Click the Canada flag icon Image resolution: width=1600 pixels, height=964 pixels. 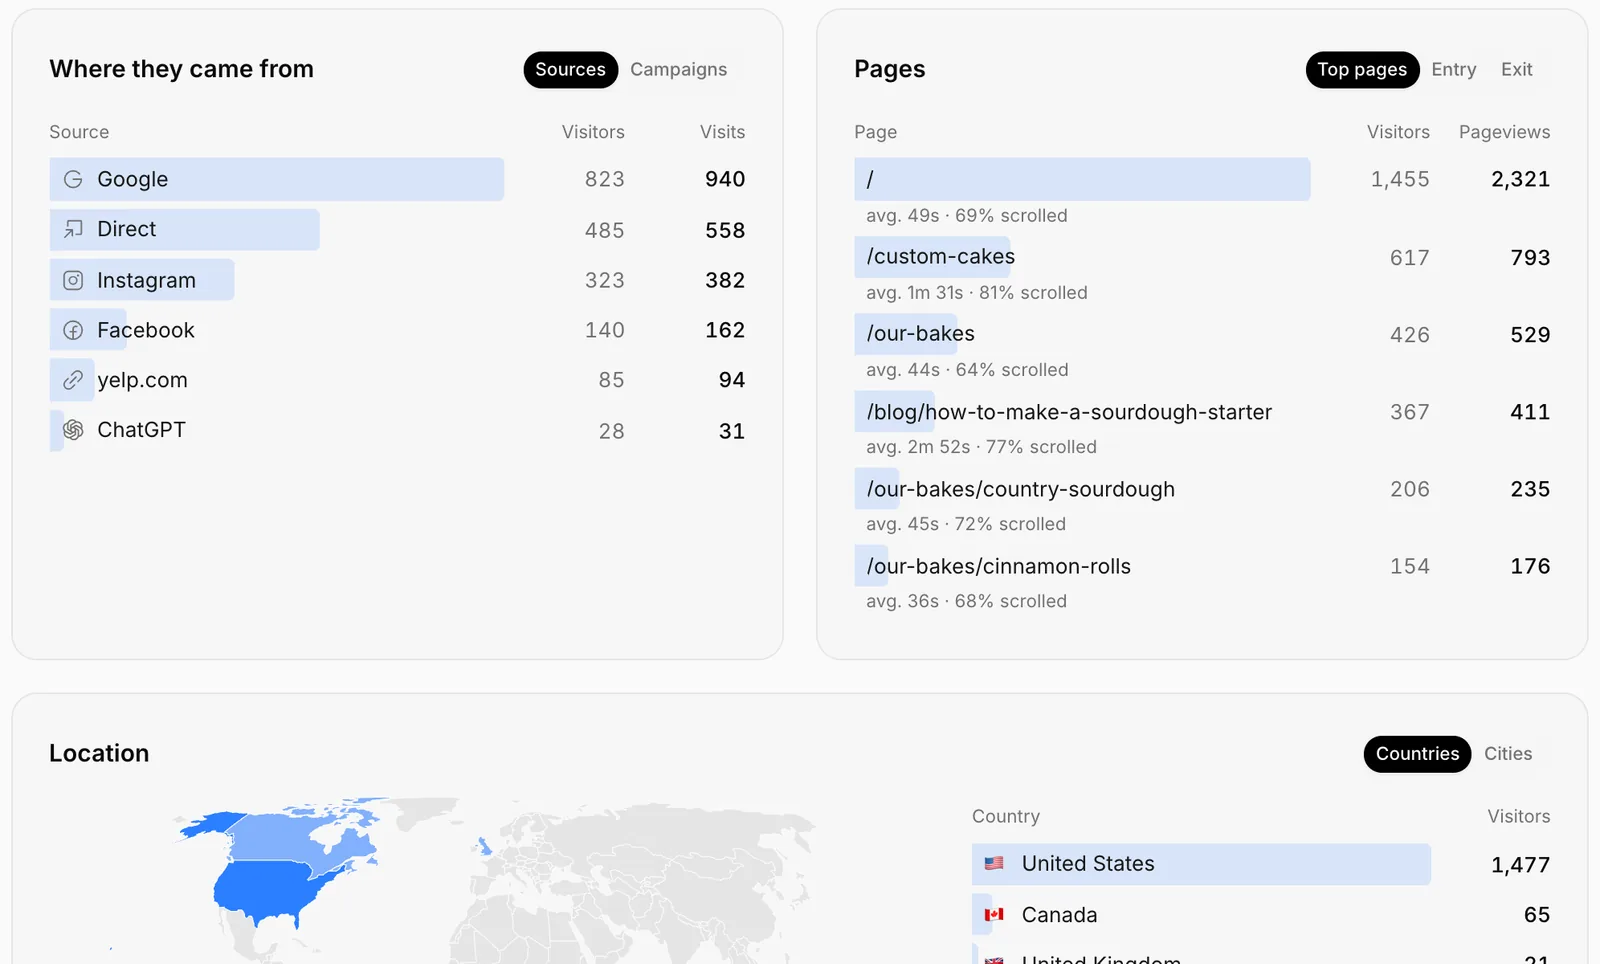[x=994, y=914]
